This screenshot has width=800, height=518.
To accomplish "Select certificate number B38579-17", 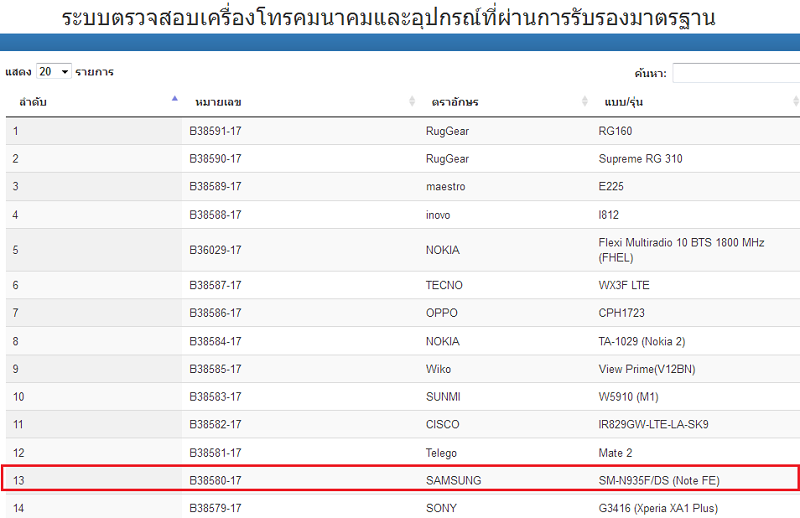I will coord(215,508).
